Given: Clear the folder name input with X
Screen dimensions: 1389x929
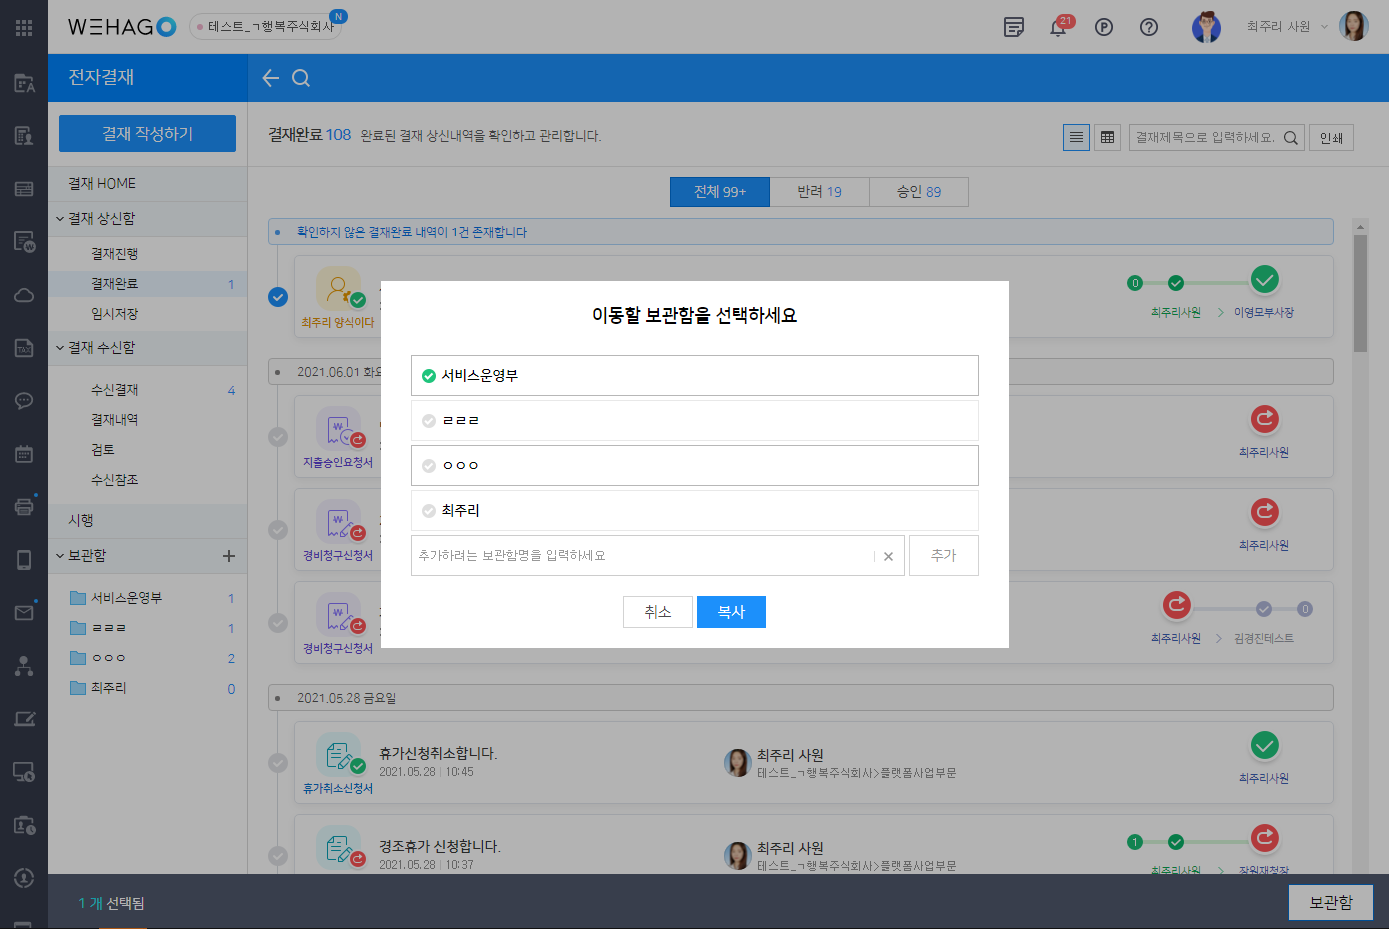Looking at the screenshot, I should click(x=888, y=556).
